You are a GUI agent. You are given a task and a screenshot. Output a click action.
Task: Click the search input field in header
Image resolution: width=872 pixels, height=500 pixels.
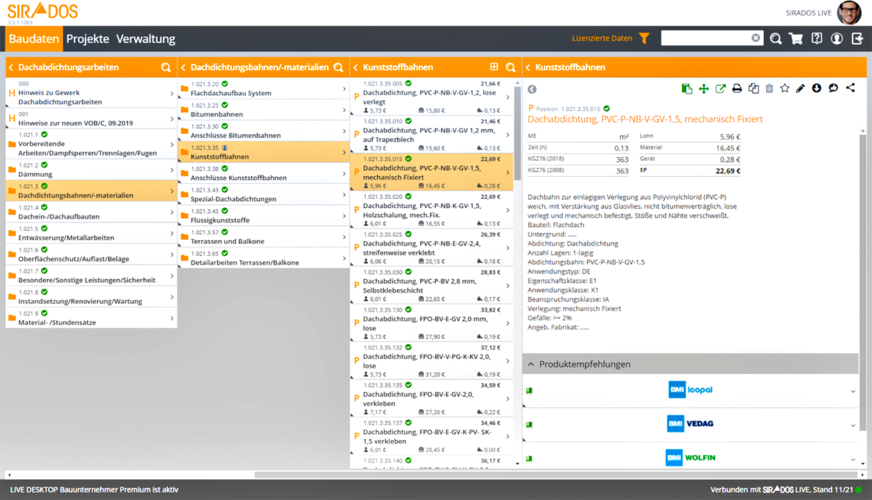706,39
